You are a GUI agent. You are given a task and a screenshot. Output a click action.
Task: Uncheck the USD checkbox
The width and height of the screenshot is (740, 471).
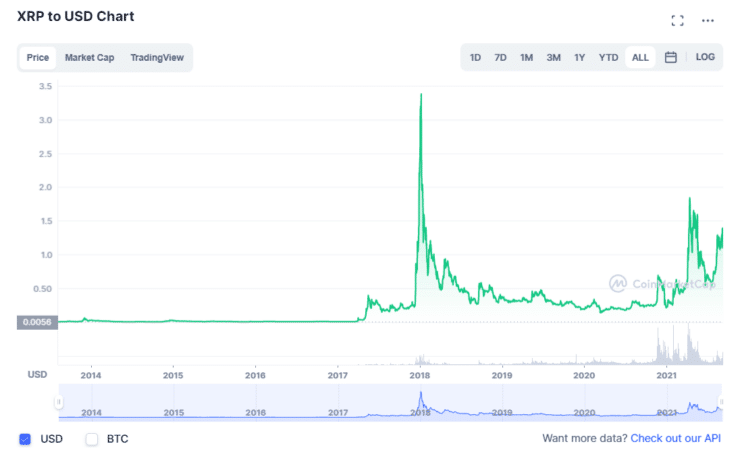pos(25,439)
